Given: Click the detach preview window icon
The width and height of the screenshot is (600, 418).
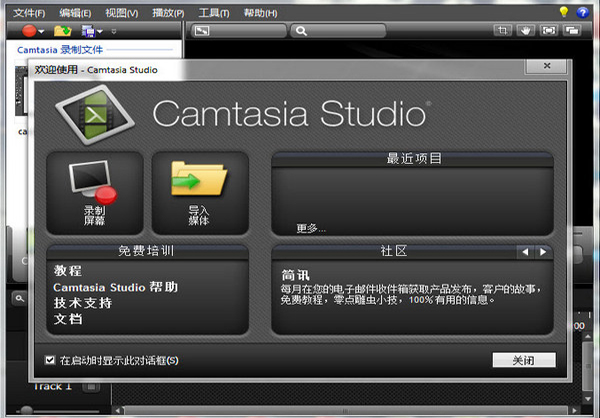Looking at the screenshot, I should (x=572, y=30).
